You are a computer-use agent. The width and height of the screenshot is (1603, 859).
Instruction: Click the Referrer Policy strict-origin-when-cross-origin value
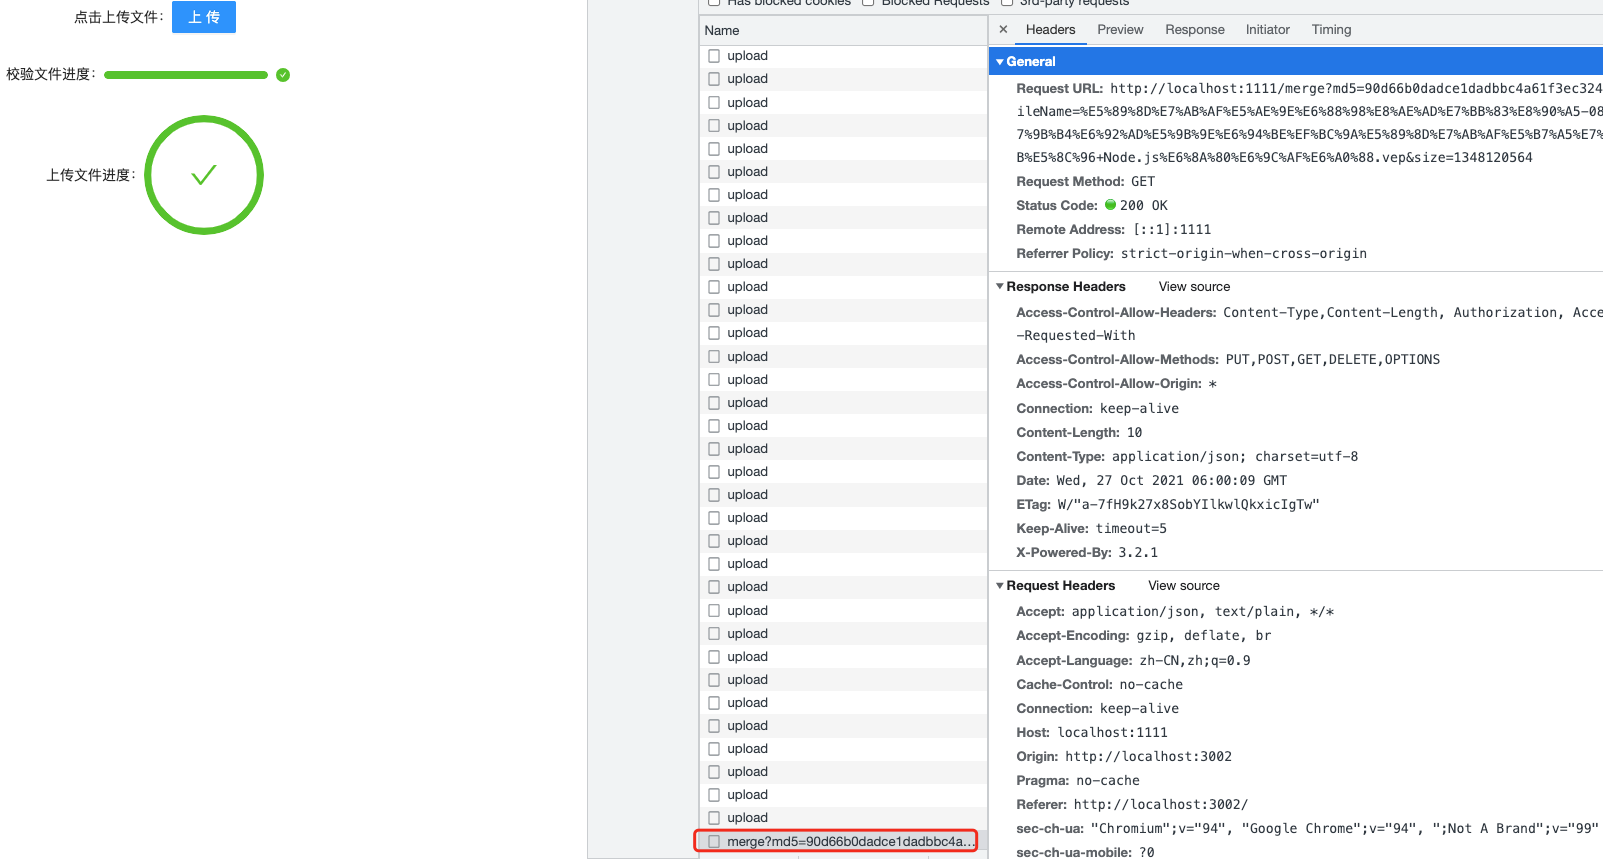click(1243, 253)
